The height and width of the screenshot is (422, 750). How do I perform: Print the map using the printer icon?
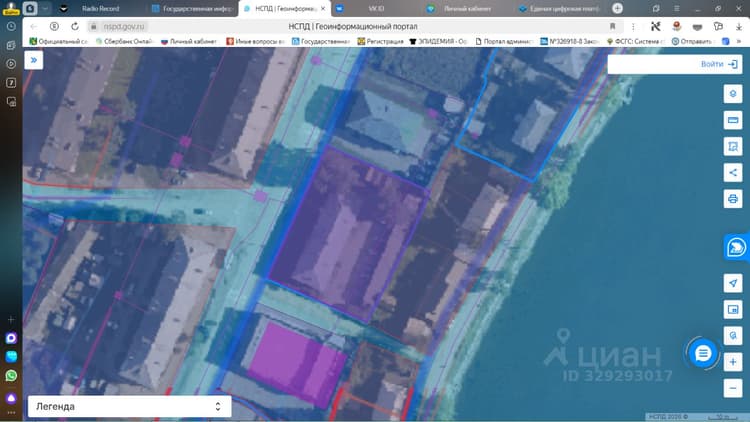(733, 199)
